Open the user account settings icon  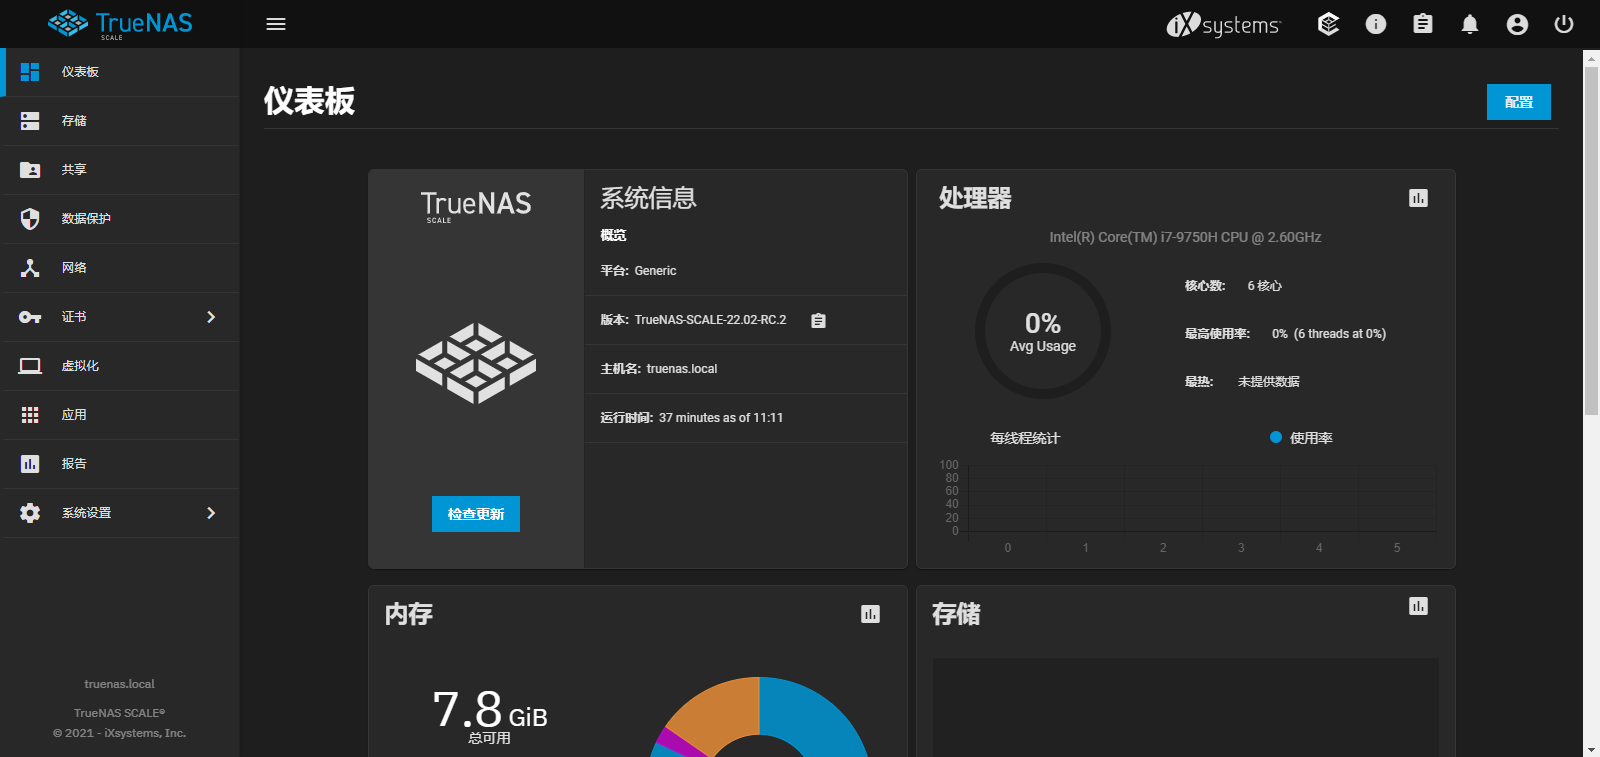tap(1517, 24)
